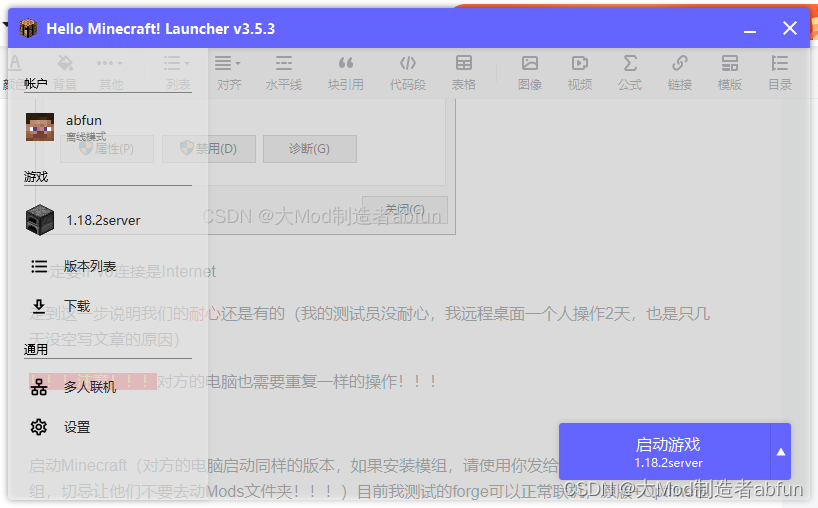
Task: Click the 属性(P) button in background dialog
Action: click(x=107, y=149)
